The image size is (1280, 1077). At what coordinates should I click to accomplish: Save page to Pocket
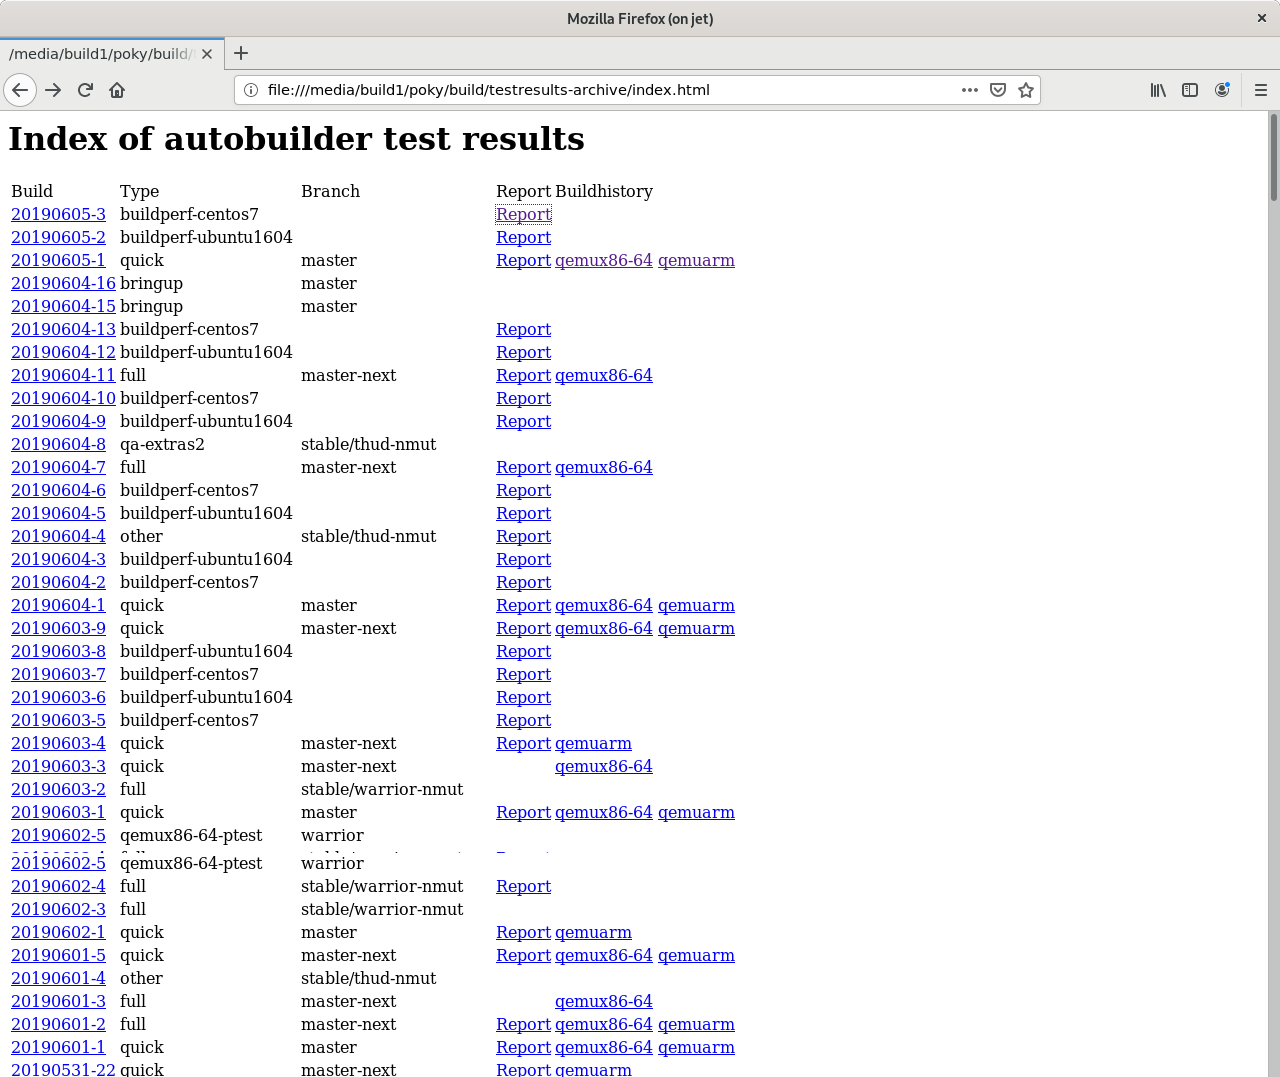click(x=997, y=90)
